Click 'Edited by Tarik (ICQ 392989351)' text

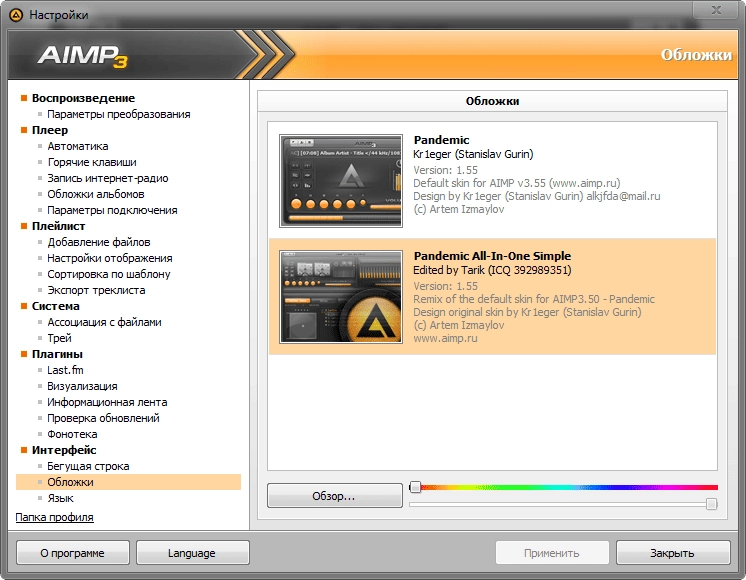point(492,270)
